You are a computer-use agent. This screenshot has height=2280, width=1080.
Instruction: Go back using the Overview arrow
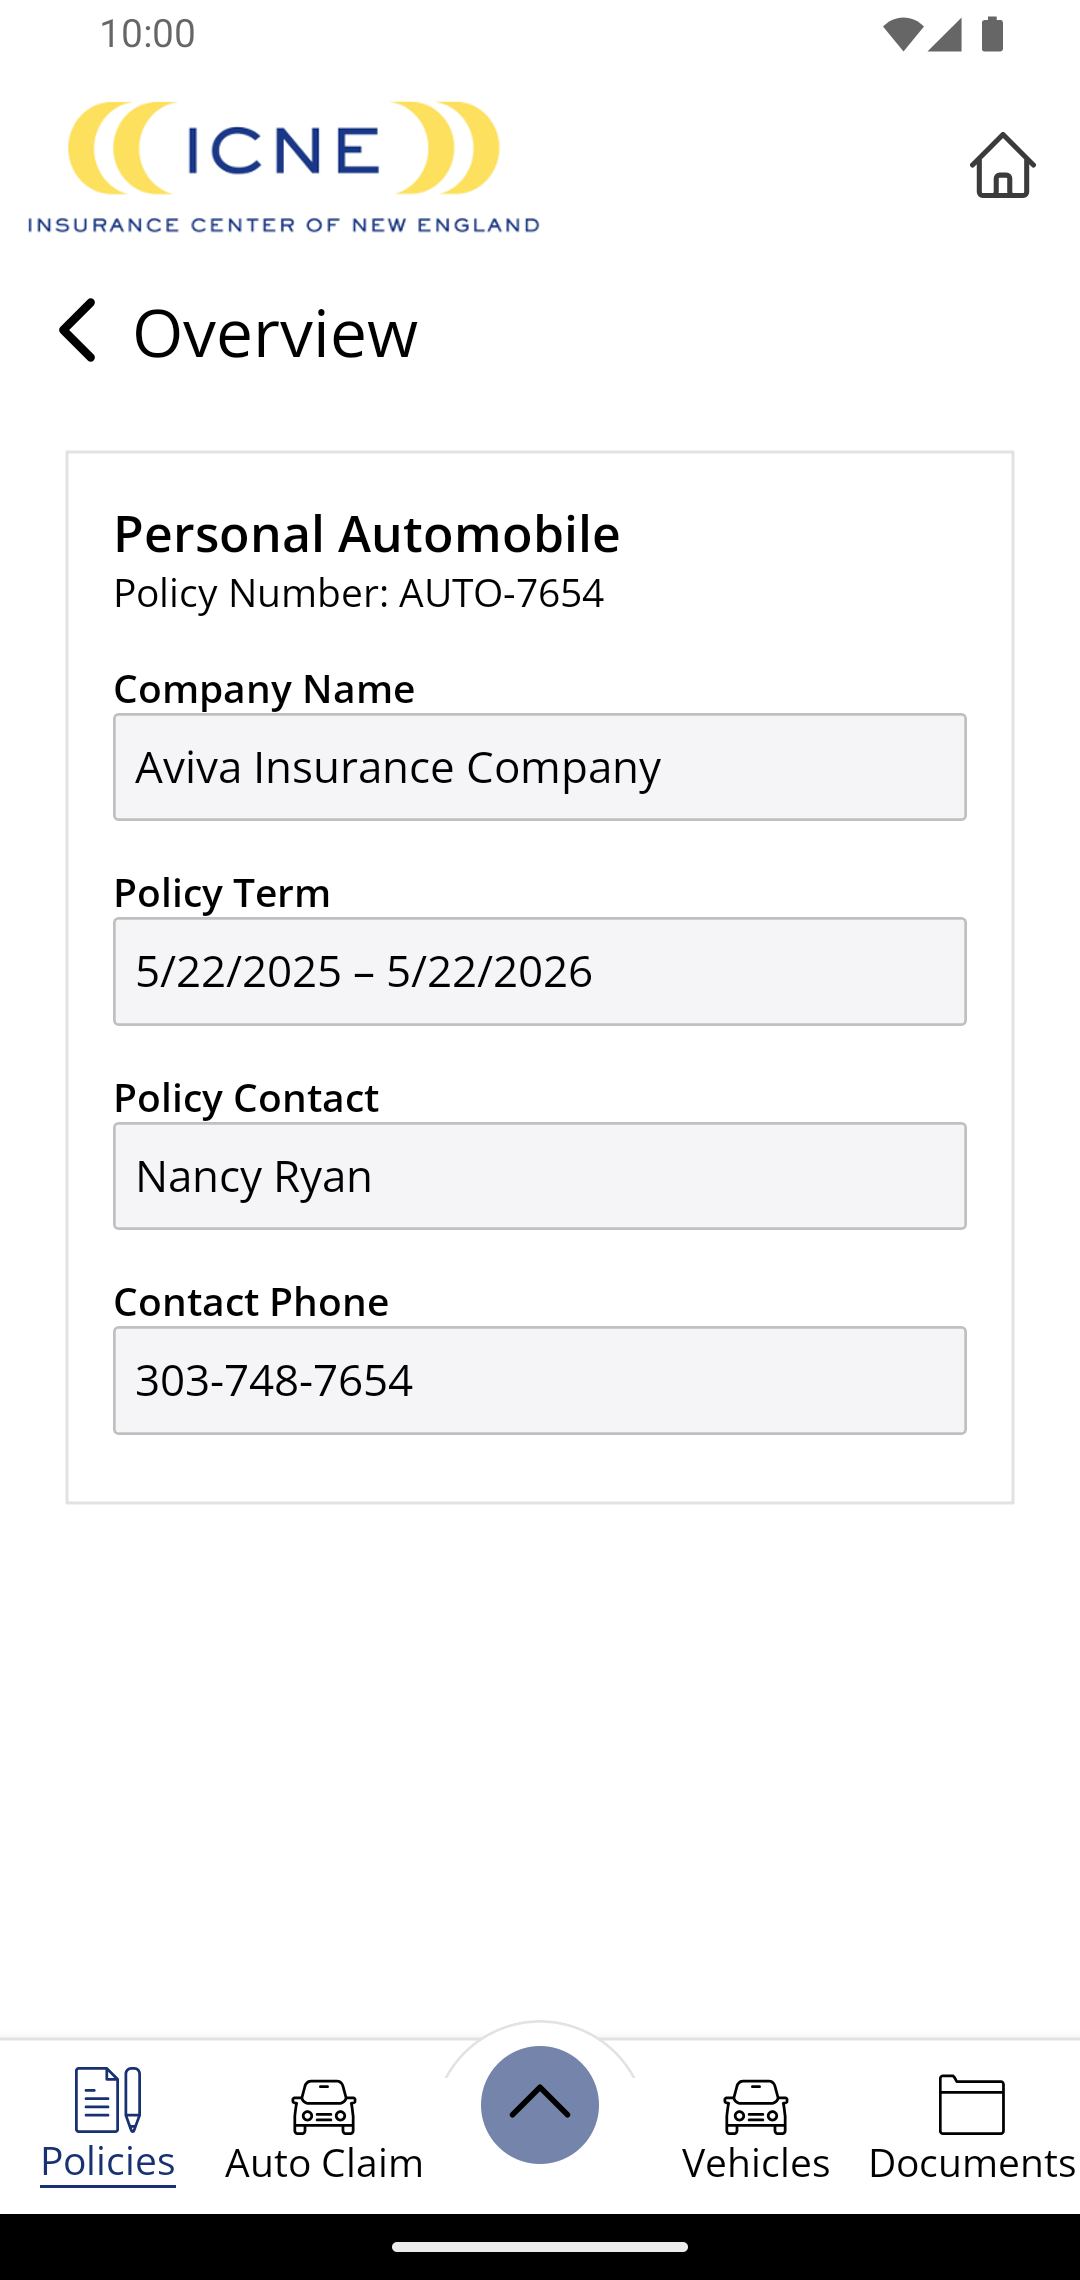click(x=77, y=330)
